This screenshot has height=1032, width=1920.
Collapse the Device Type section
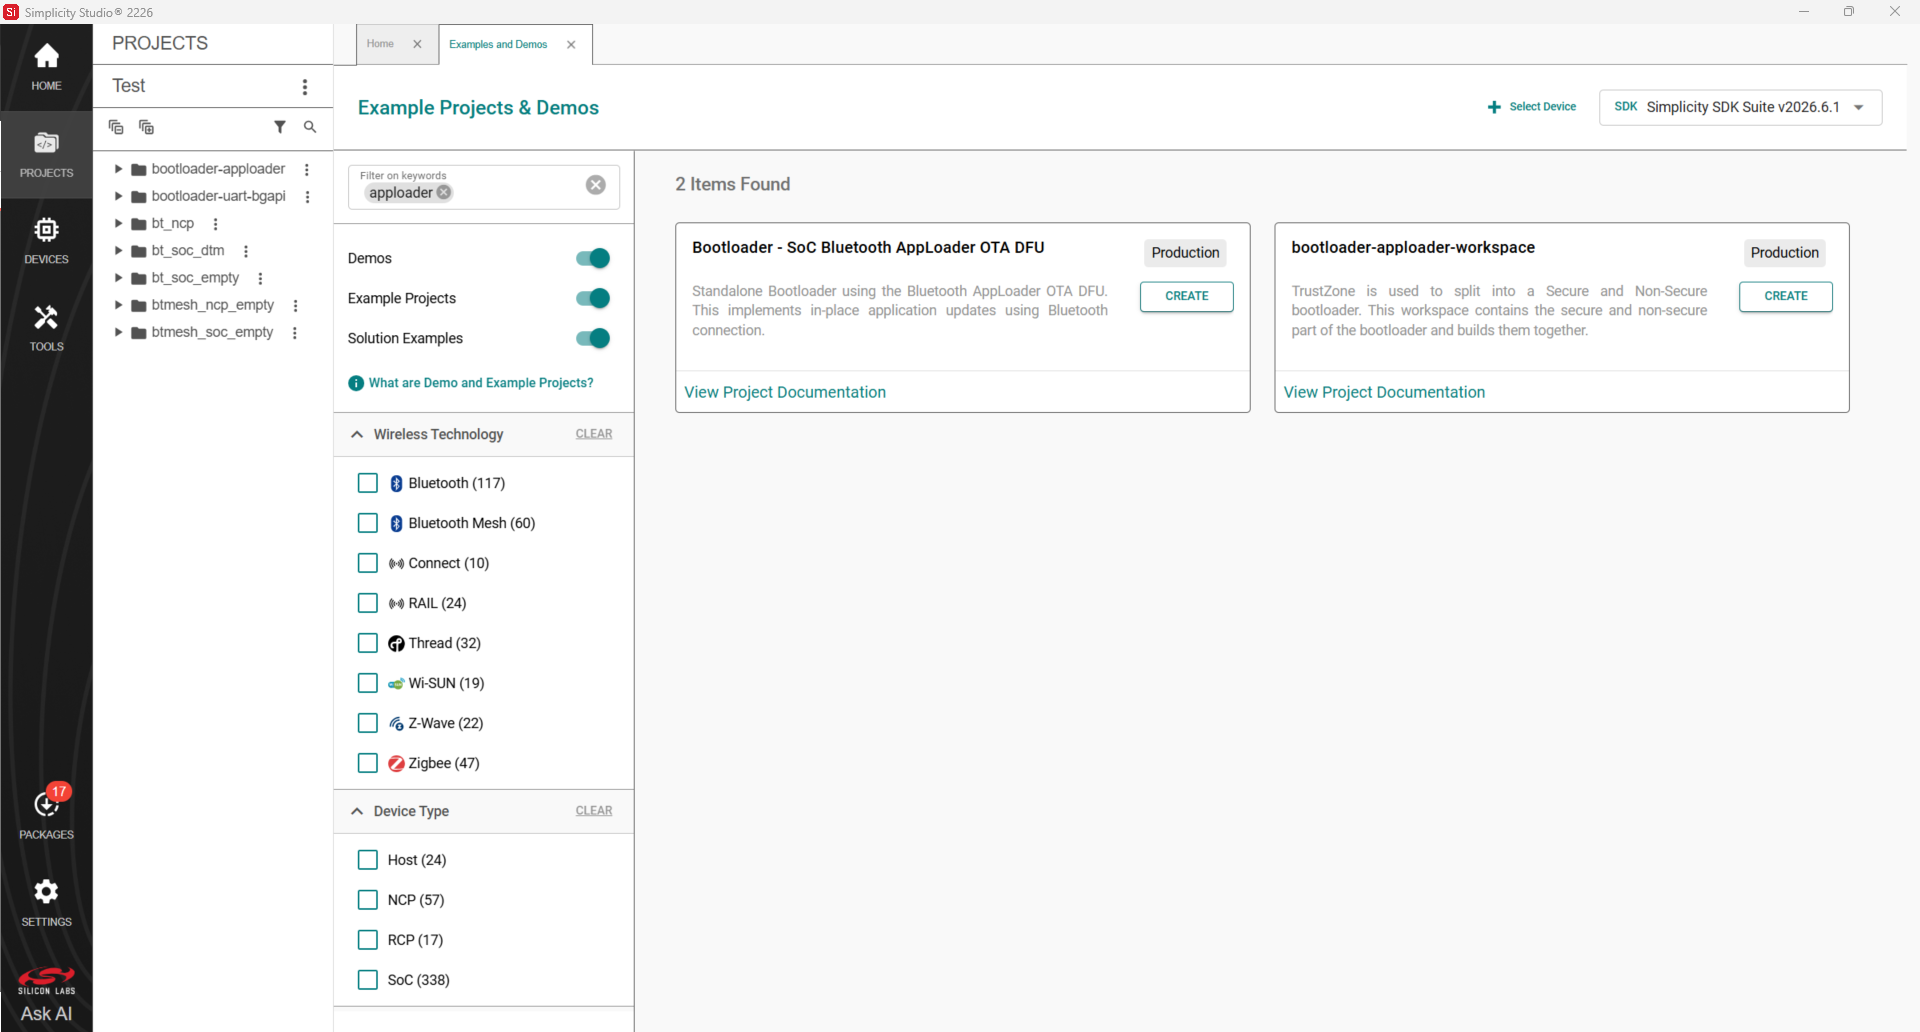coord(357,812)
